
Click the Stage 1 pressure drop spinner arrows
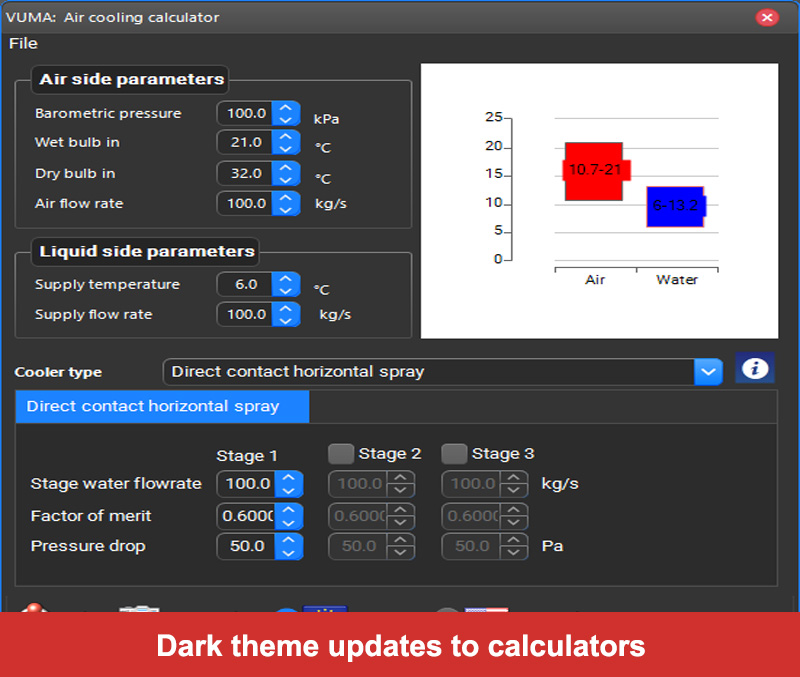289,546
